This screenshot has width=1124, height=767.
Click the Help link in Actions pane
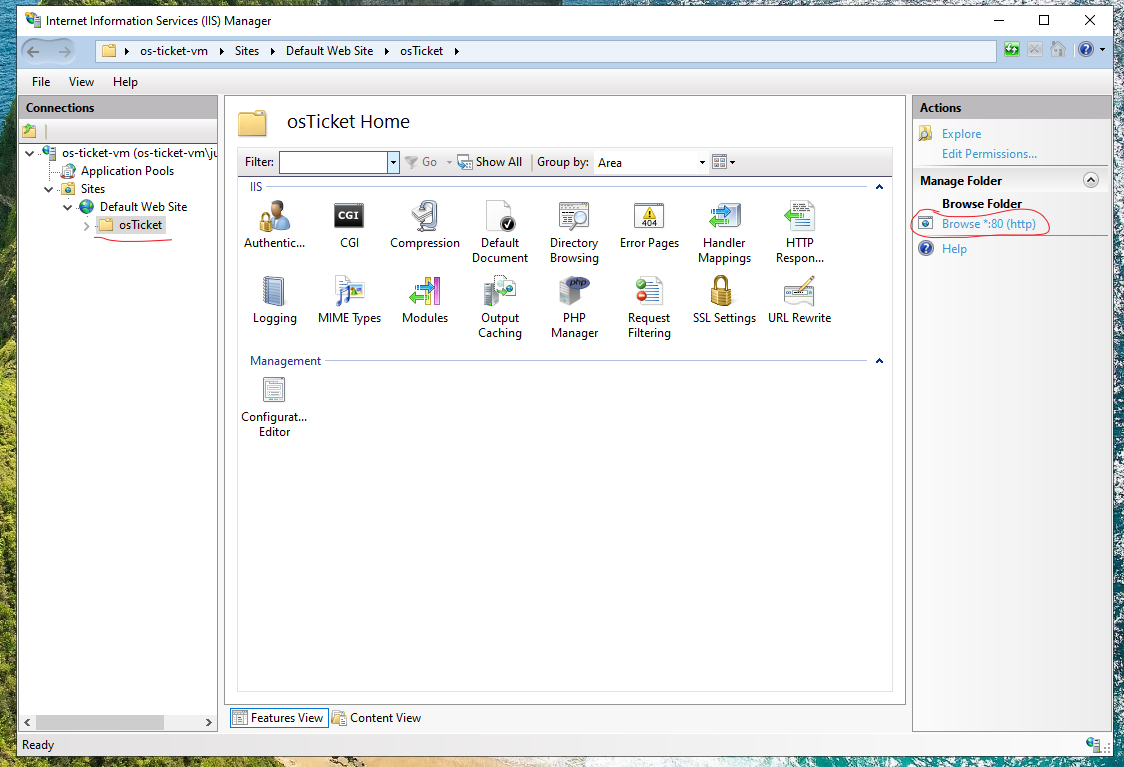(954, 249)
